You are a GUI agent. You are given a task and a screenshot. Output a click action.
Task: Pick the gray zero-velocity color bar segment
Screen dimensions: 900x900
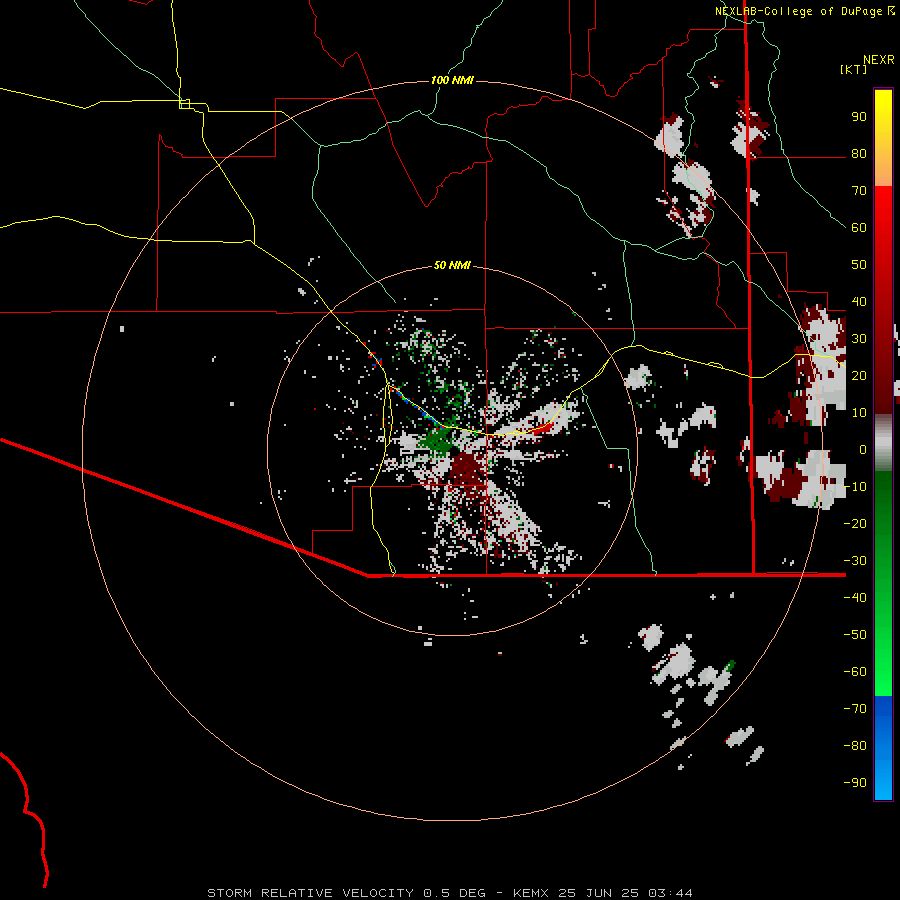pos(883,442)
